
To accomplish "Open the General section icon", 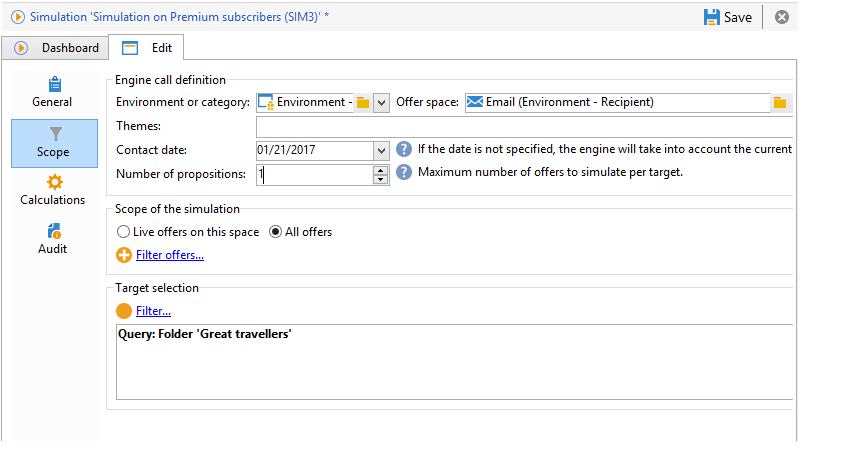I will pos(55,84).
